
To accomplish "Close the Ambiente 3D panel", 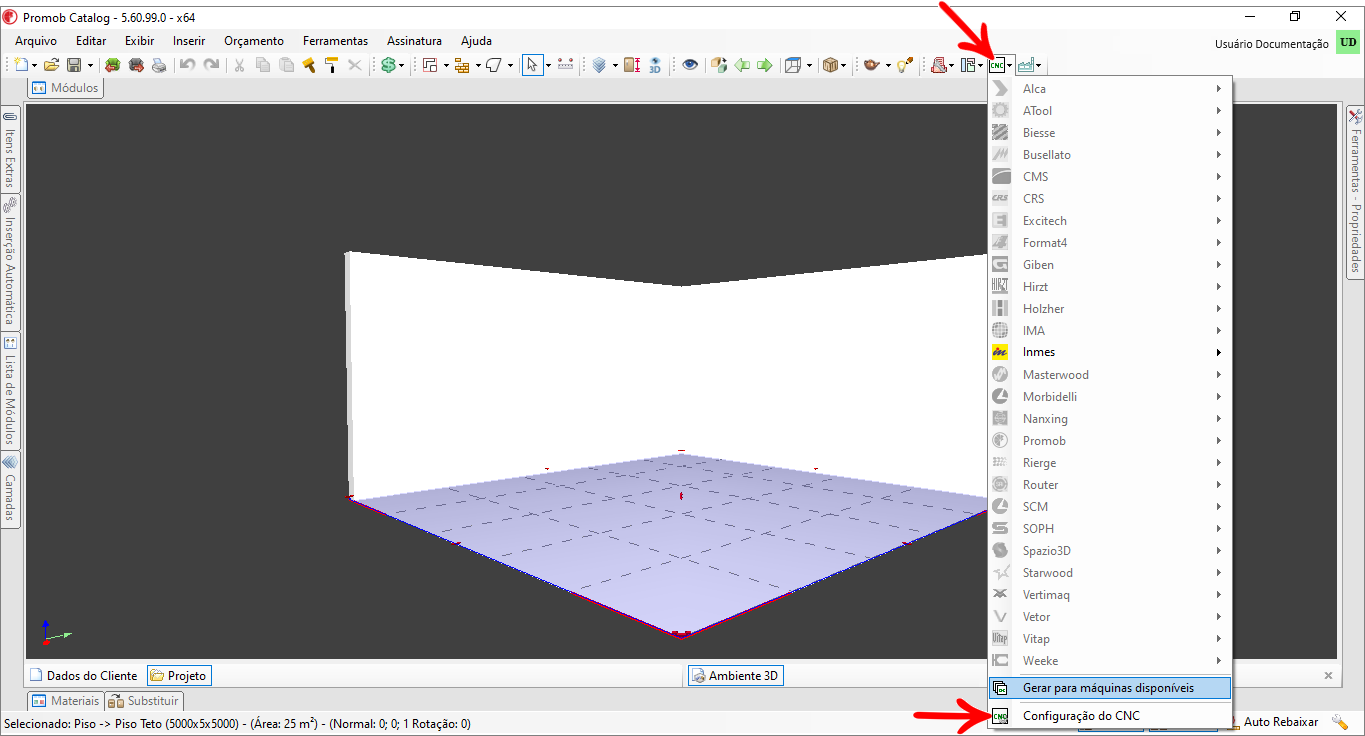I will pos(1329,676).
